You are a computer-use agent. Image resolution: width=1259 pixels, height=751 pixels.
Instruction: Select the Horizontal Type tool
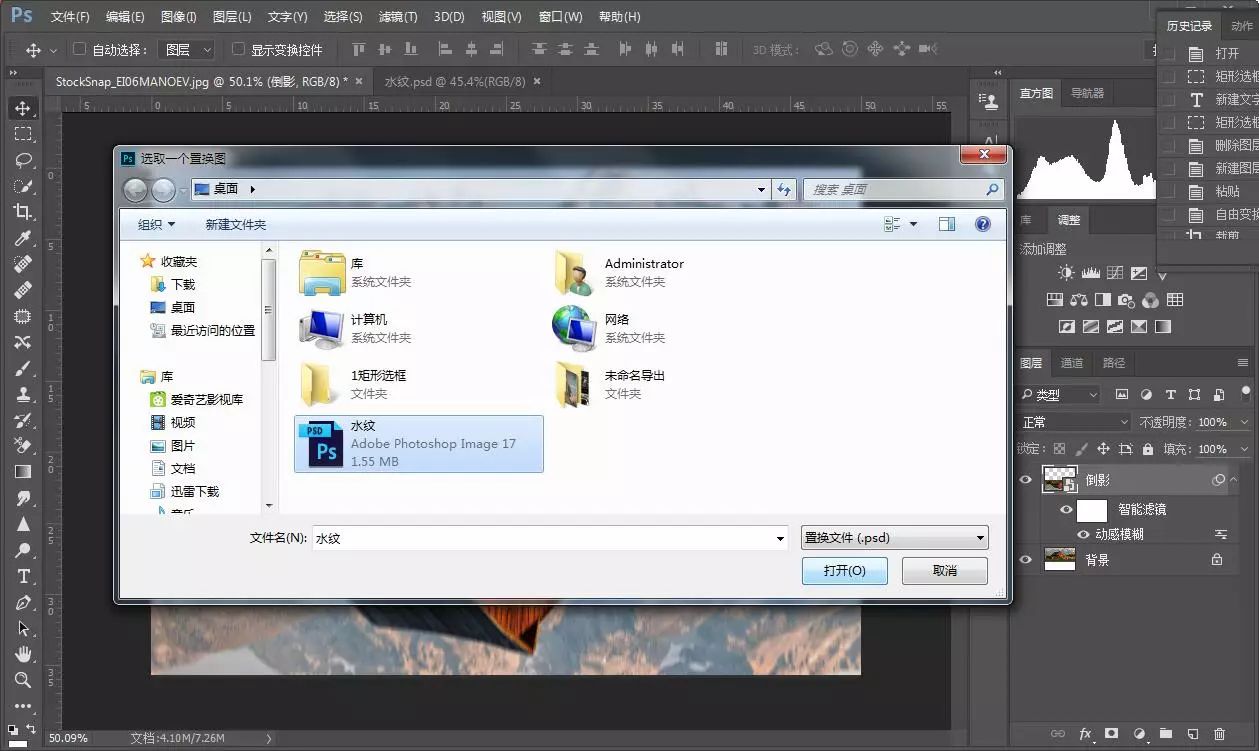click(22, 576)
